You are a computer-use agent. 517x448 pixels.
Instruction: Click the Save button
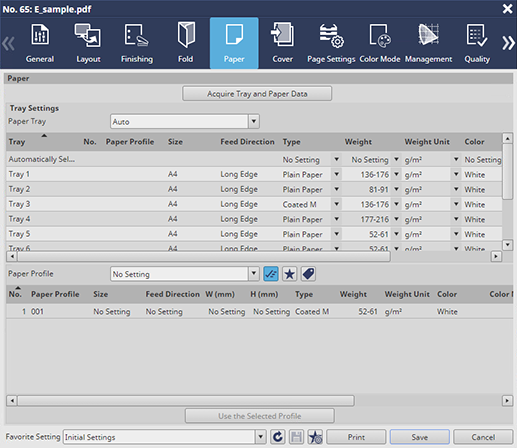click(x=419, y=437)
